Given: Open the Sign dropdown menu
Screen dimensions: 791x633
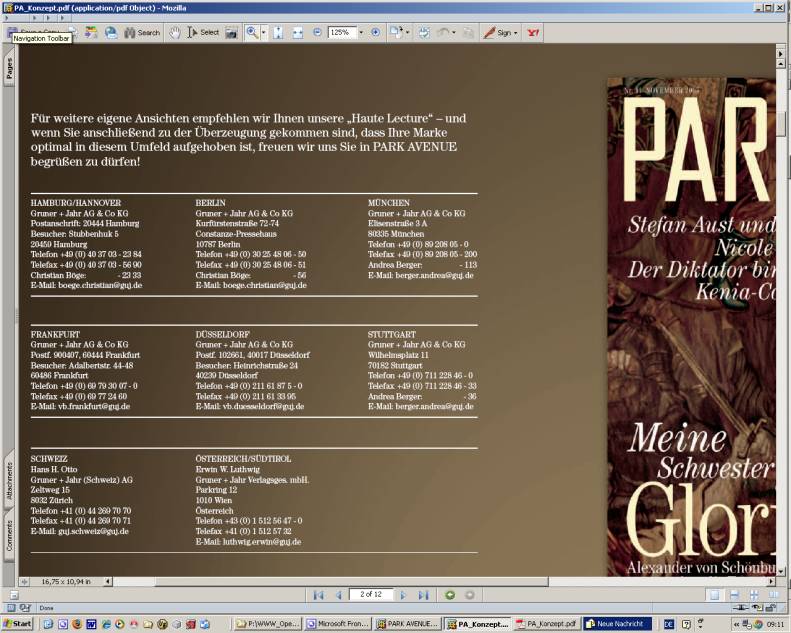Looking at the screenshot, I should (x=500, y=33).
